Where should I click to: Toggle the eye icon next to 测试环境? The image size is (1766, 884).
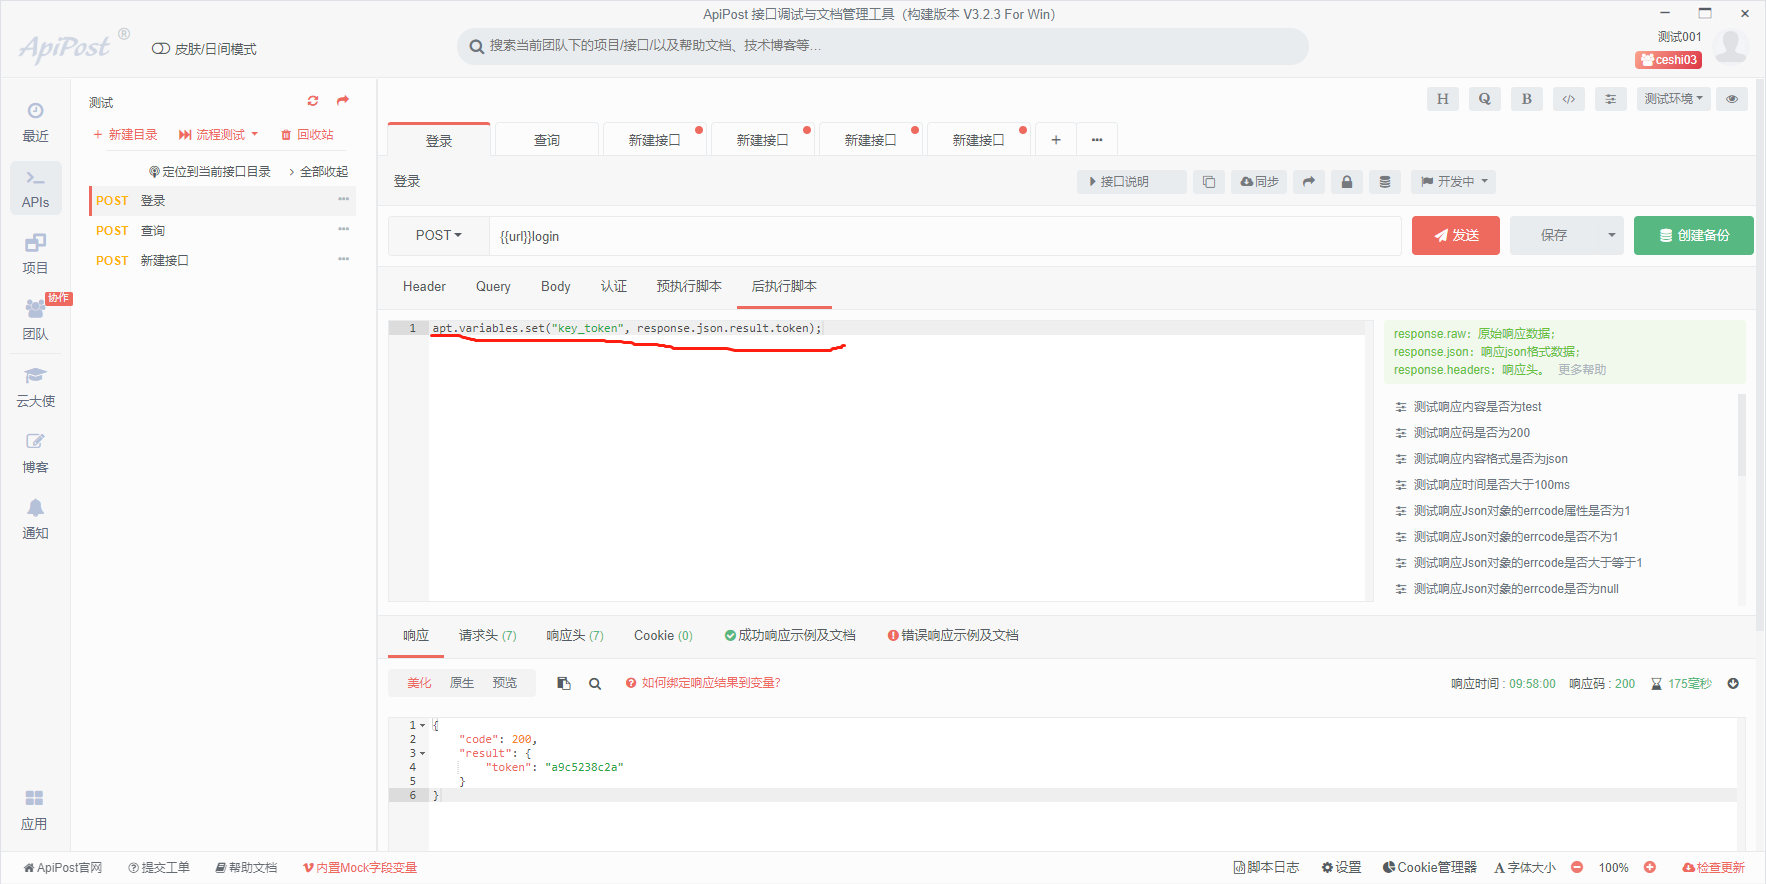(1731, 99)
